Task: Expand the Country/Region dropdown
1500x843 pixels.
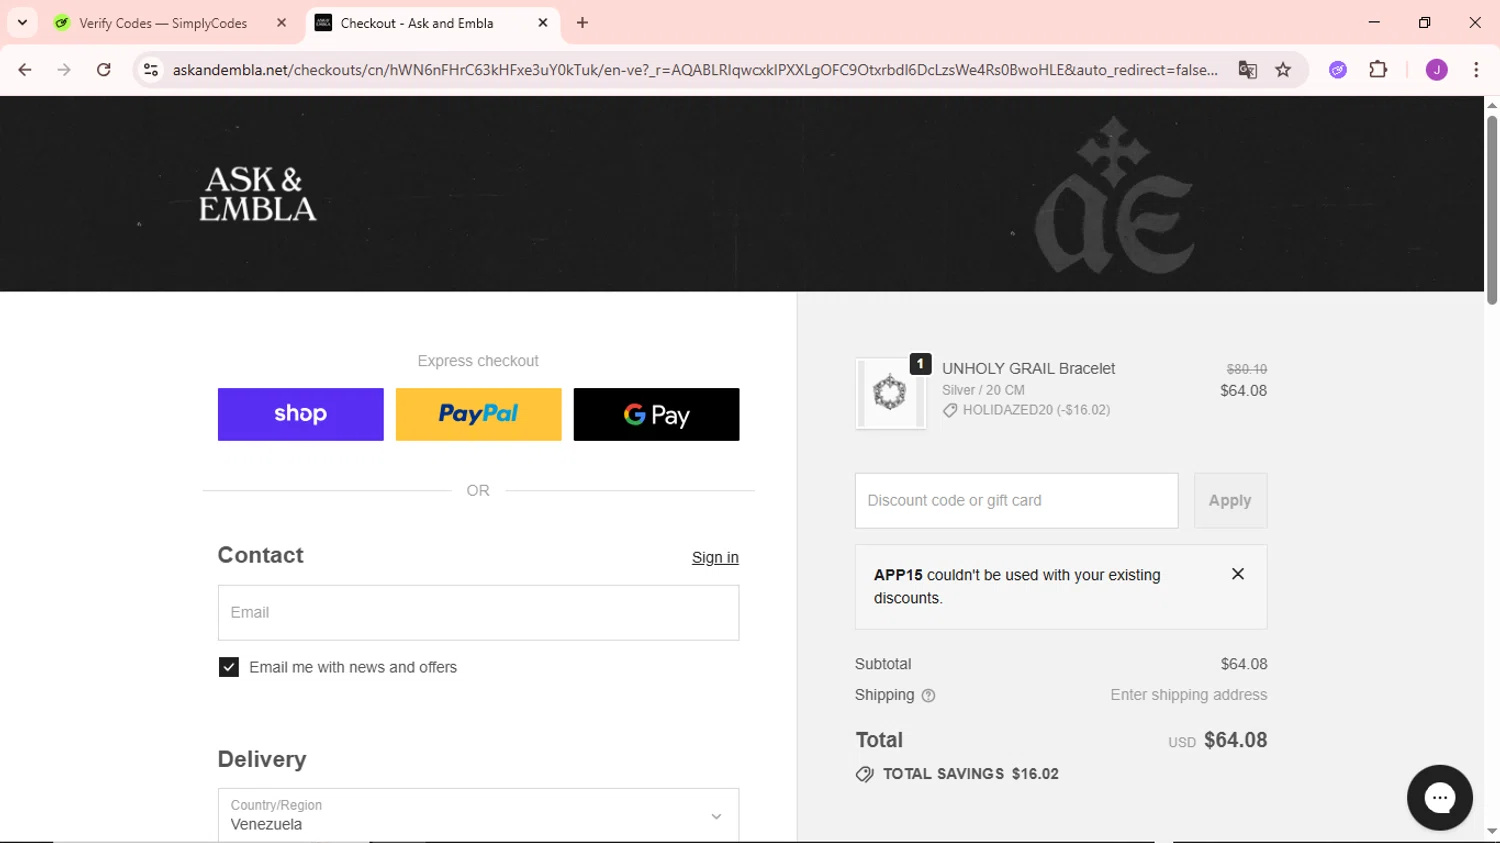Action: coord(479,815)
